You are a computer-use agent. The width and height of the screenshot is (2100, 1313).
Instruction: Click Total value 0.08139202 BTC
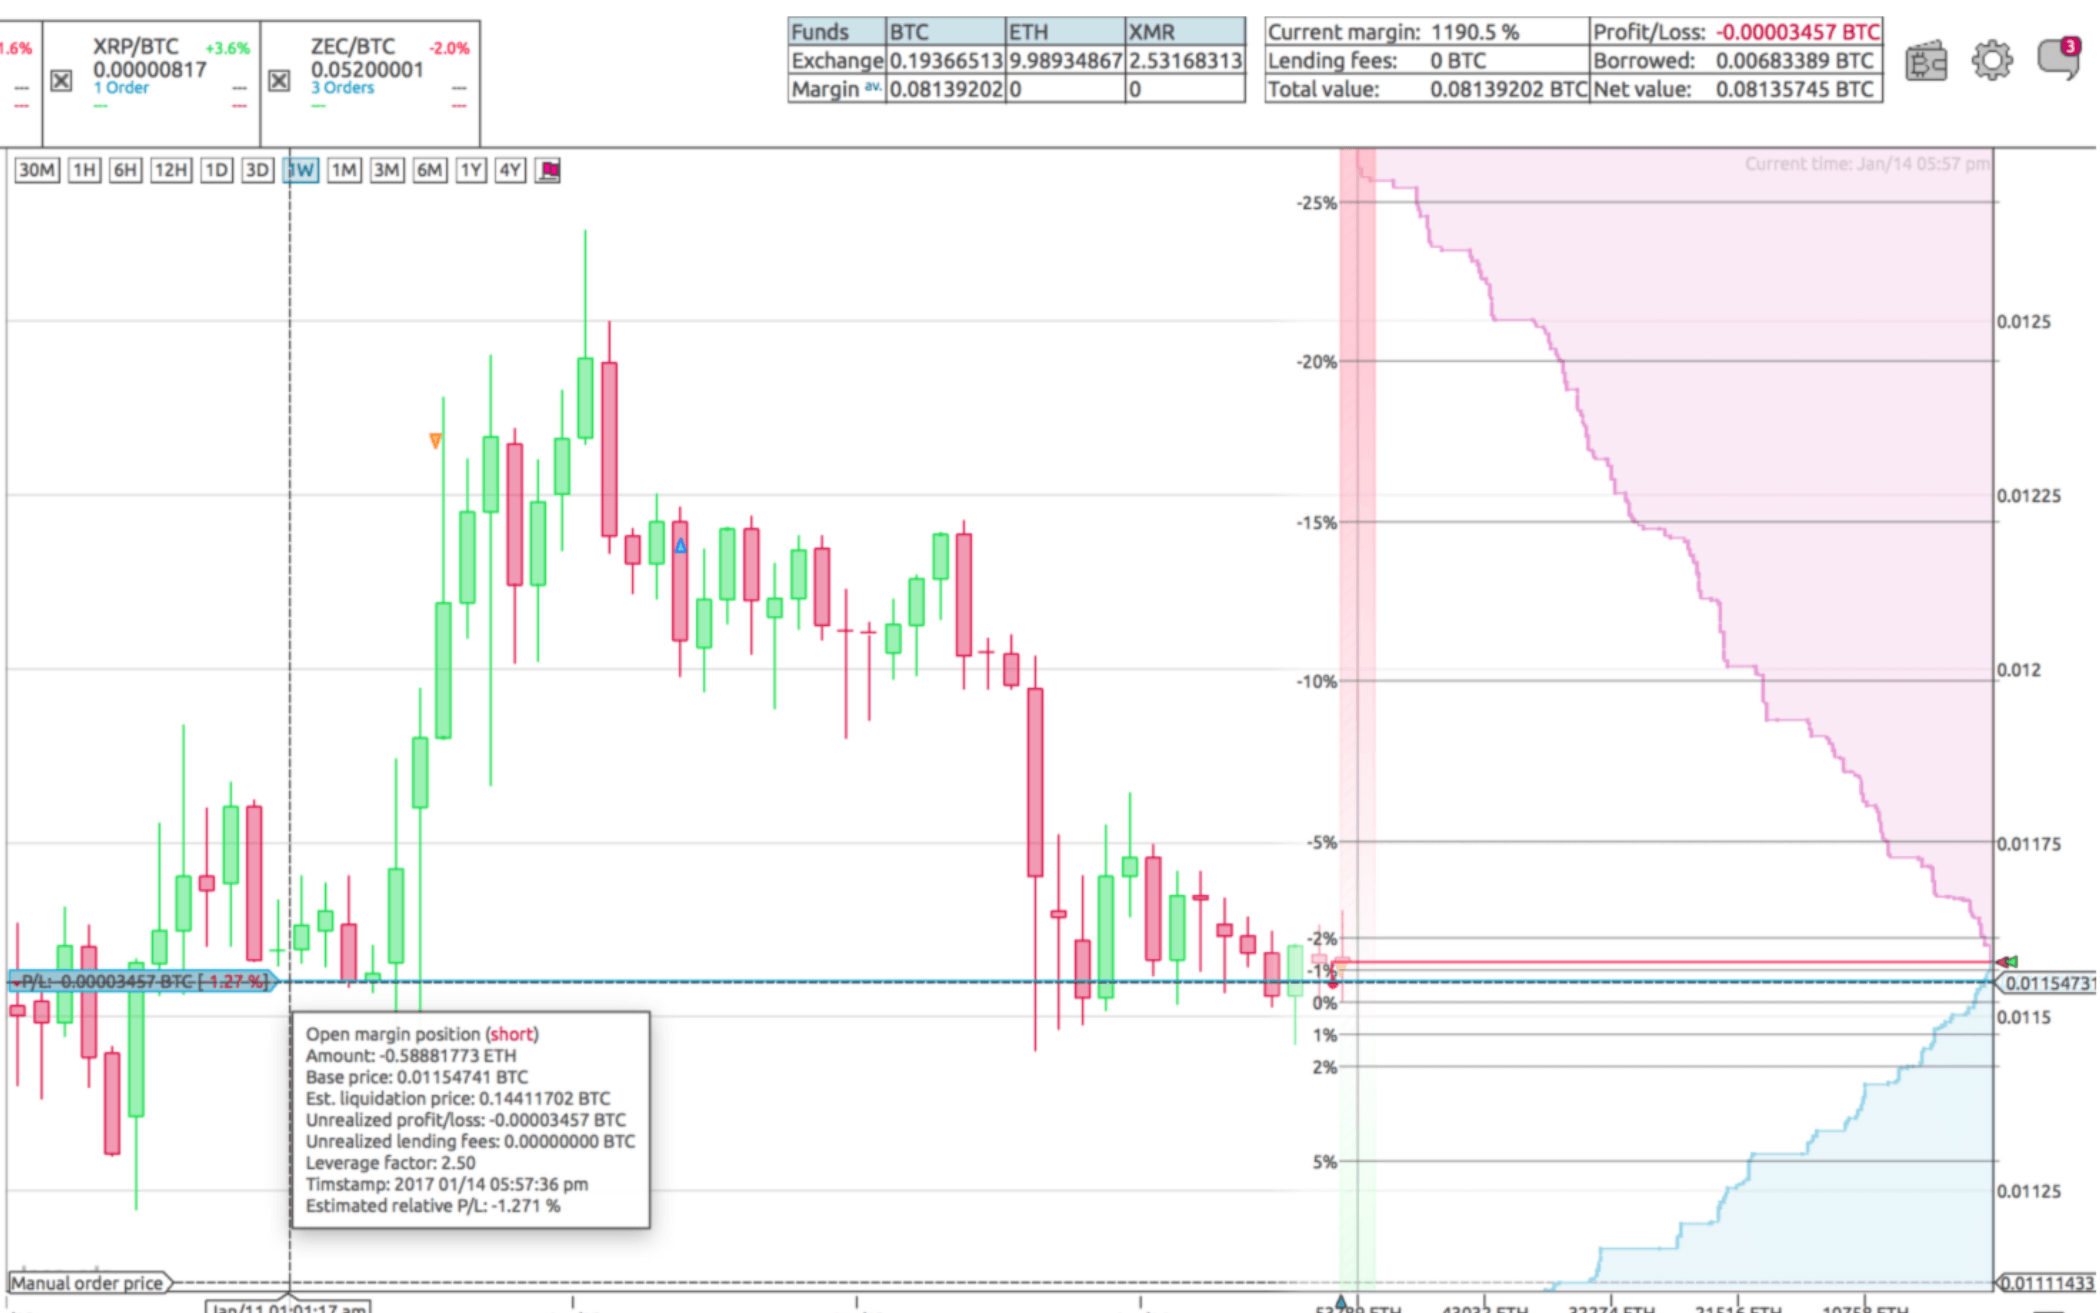point(1508,90)
